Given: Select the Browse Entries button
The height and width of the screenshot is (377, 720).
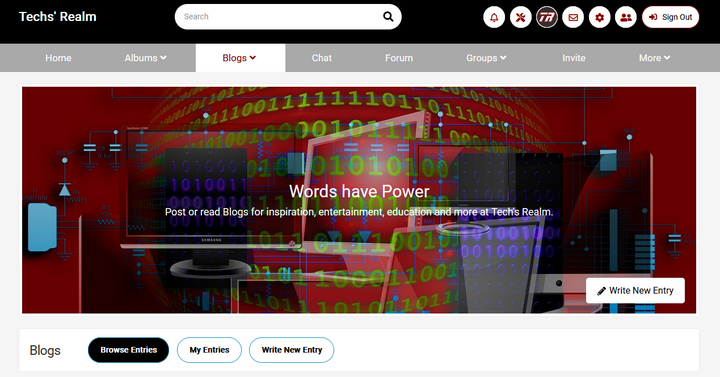Looking at the screenshot, I should point(129,350).
